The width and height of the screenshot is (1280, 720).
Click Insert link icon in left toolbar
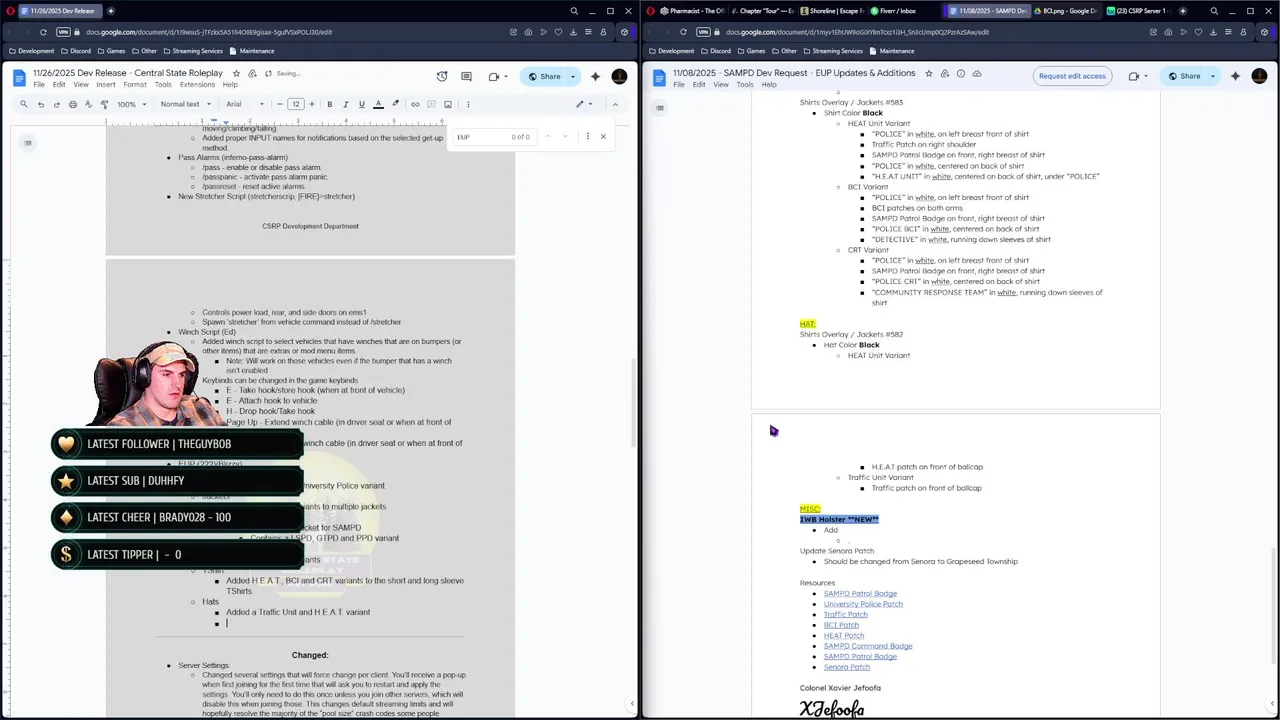(x=415, y=104)
